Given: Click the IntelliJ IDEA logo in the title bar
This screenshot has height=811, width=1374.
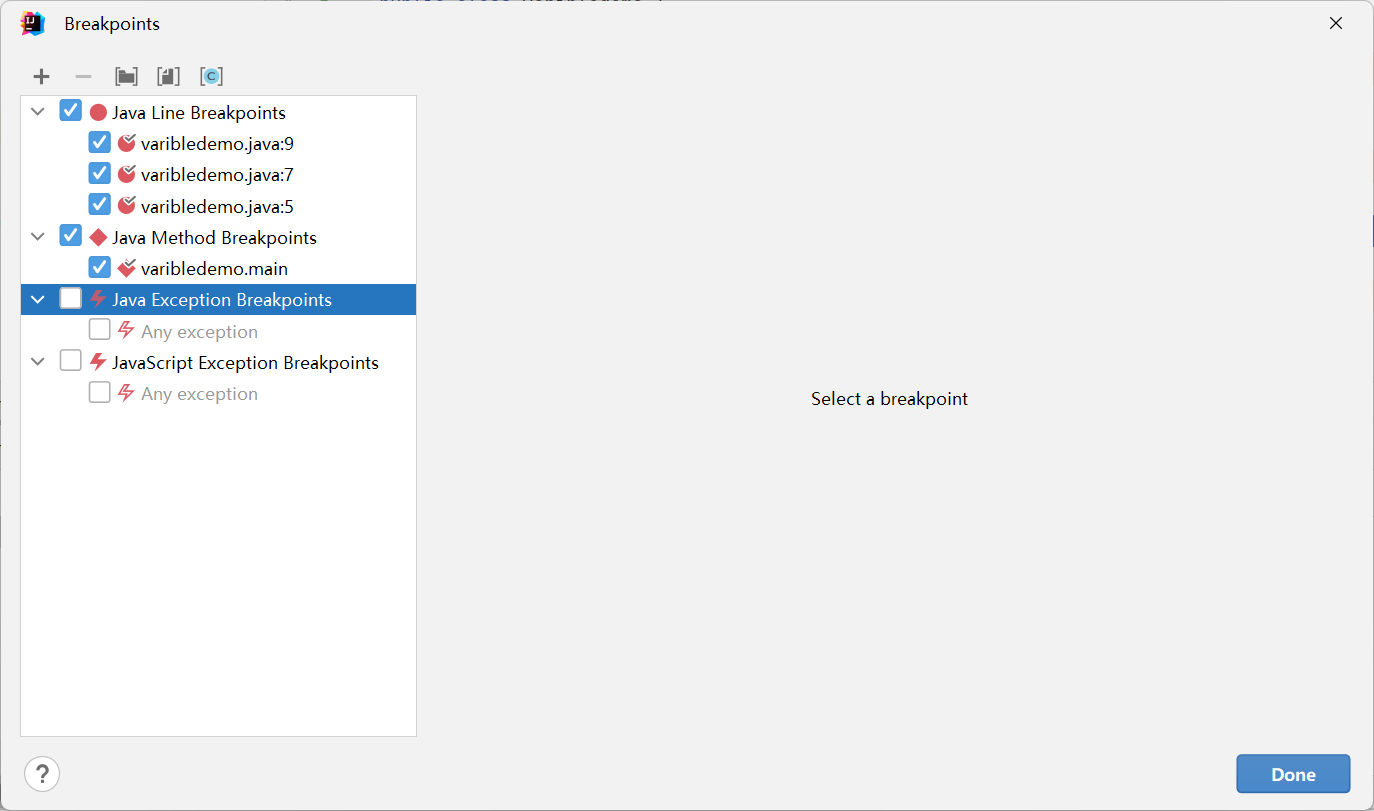Looking at the screenshot, I should tap(32, 22).
